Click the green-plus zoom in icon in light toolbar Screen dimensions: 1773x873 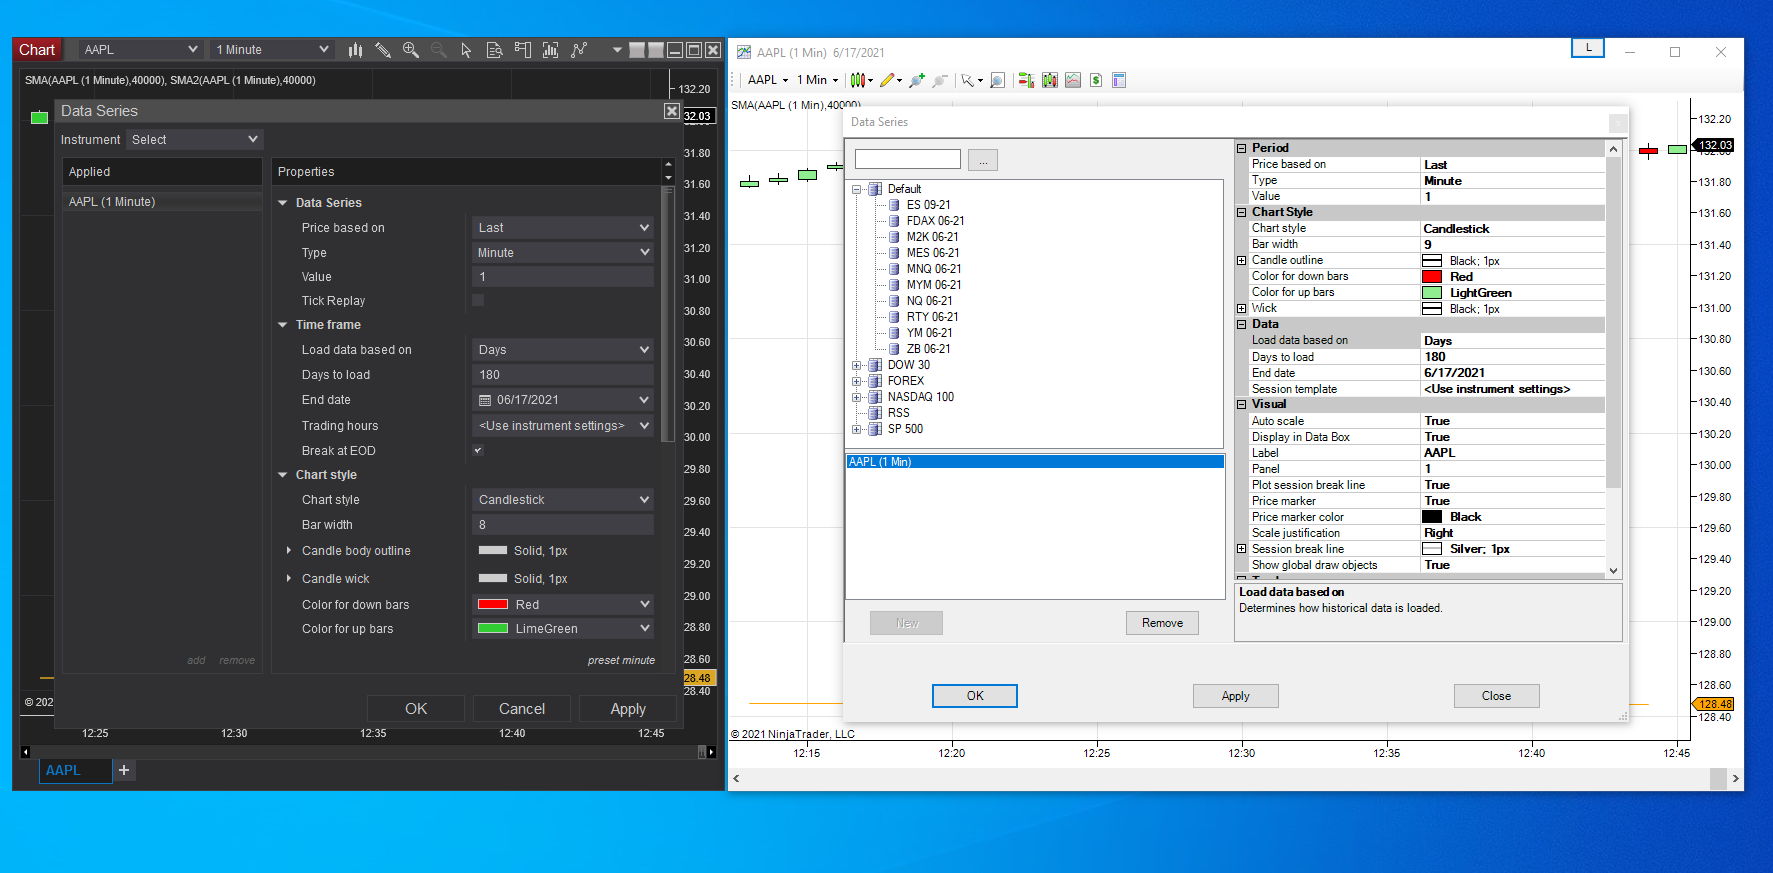coord(916,80)
